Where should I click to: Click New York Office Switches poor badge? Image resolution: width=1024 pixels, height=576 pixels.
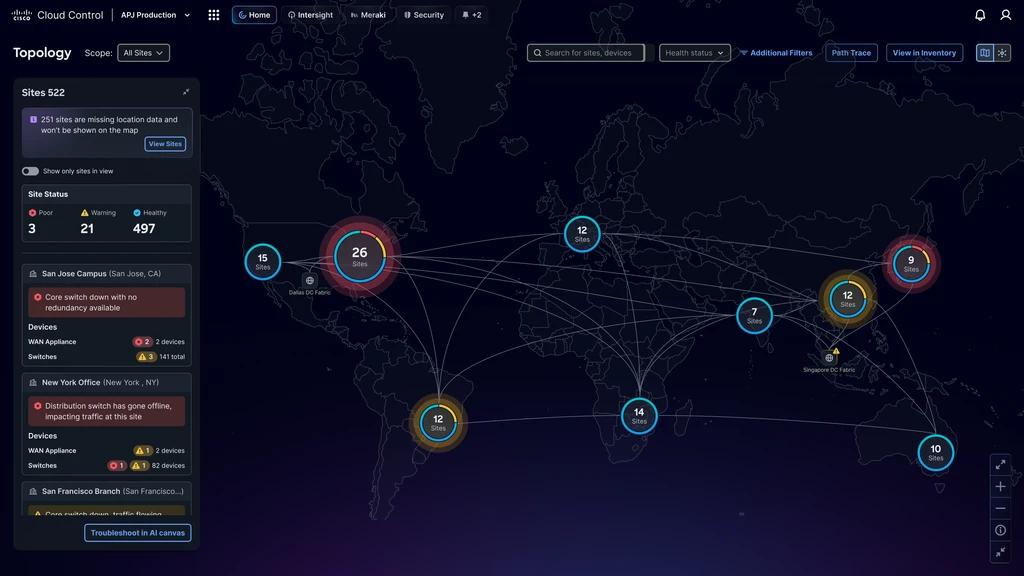coord(117,466)
